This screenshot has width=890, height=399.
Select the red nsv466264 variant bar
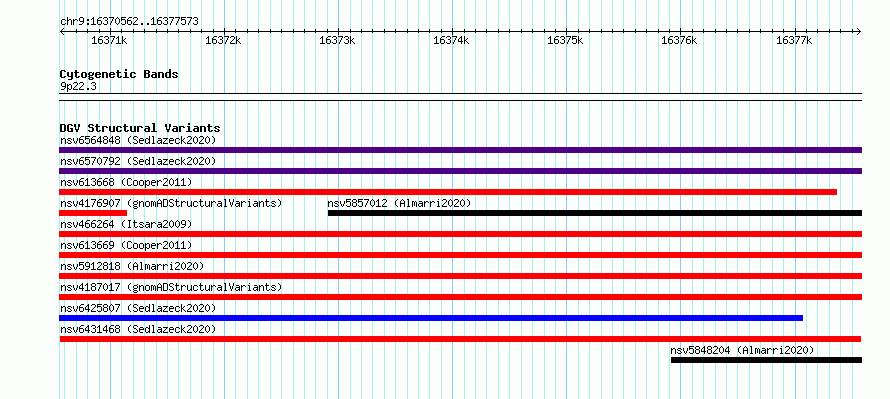(460, 234)
